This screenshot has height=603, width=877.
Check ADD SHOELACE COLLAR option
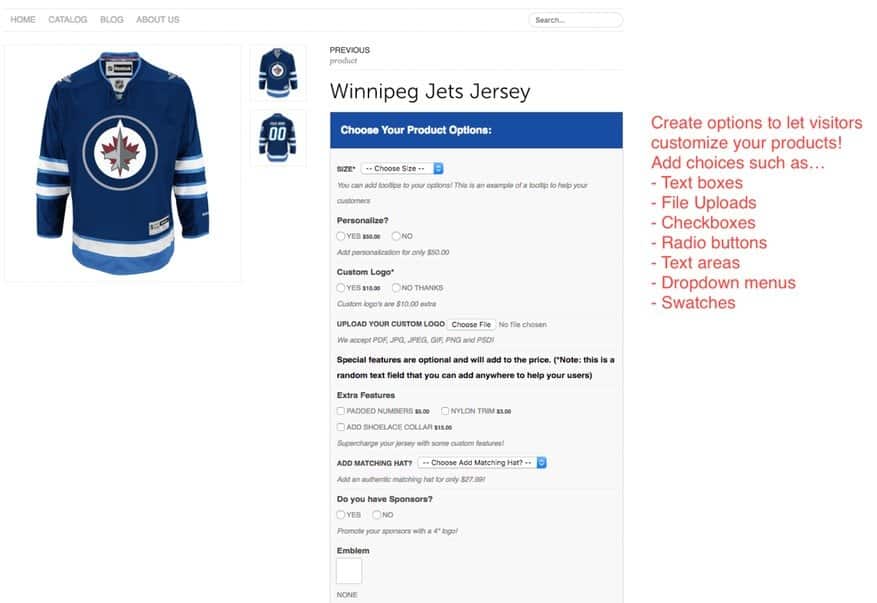[x=341, y=427]
